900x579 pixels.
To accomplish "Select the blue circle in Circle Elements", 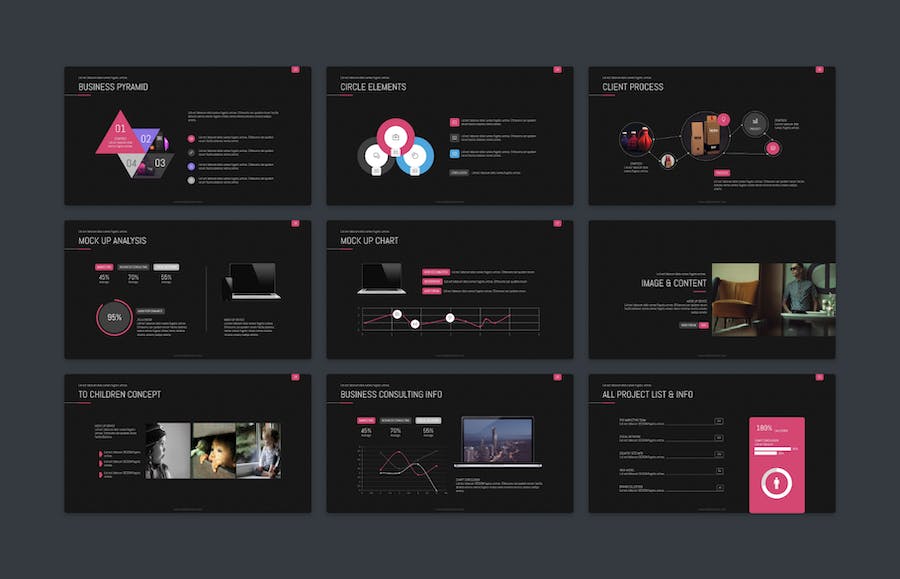I will [415, 157].
